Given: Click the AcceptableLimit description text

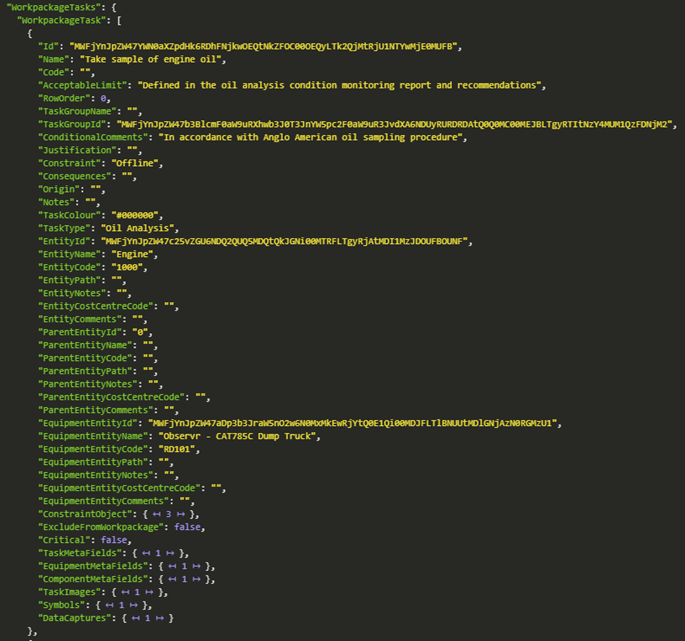Looking at the screenshot, I should [x=342, y=85].
